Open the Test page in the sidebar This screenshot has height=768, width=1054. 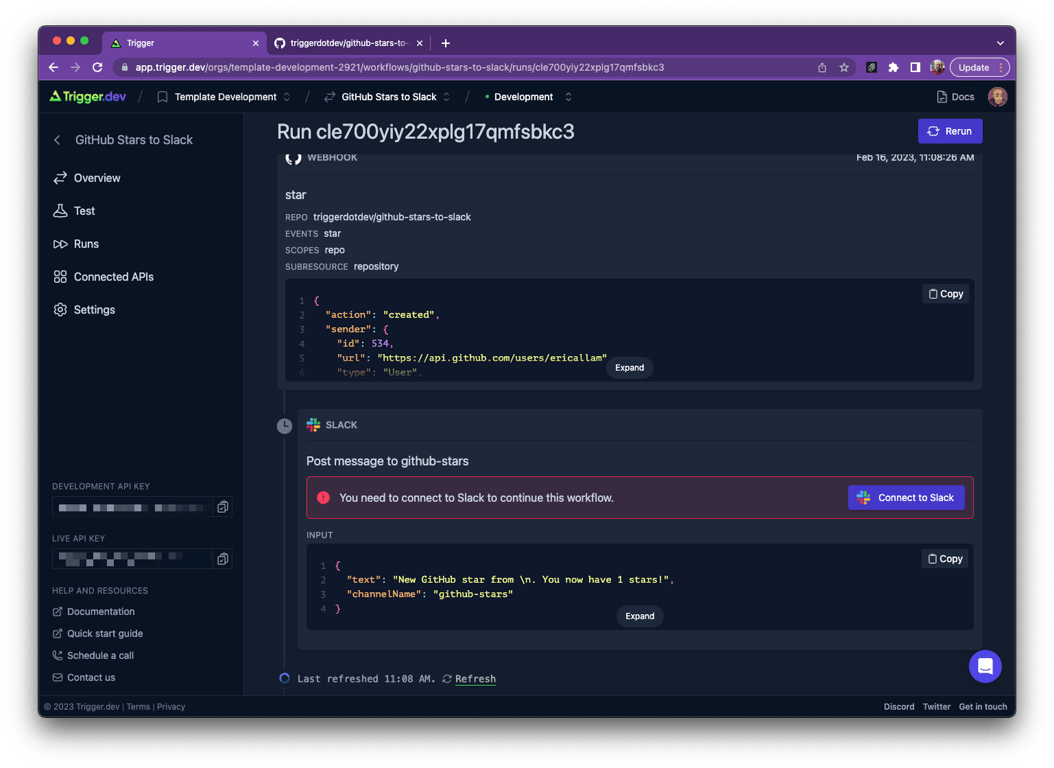point(74,211)
